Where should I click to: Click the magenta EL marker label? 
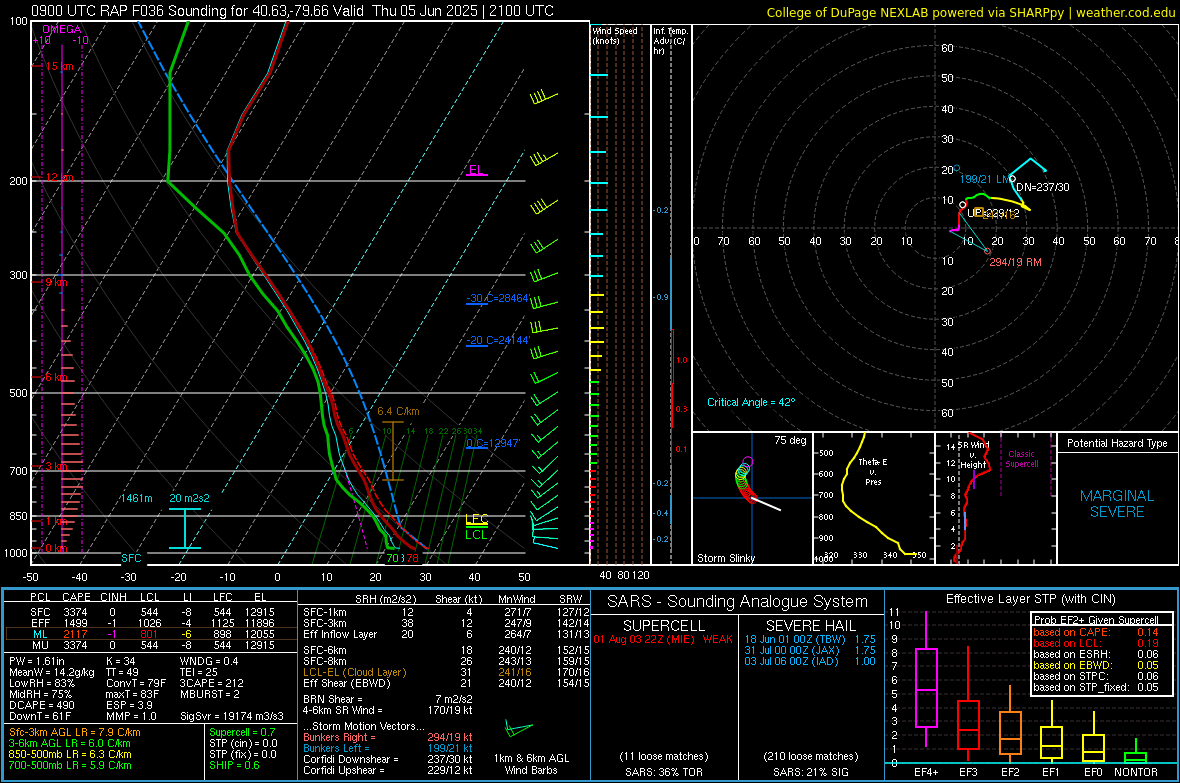[x=476, y=169]
